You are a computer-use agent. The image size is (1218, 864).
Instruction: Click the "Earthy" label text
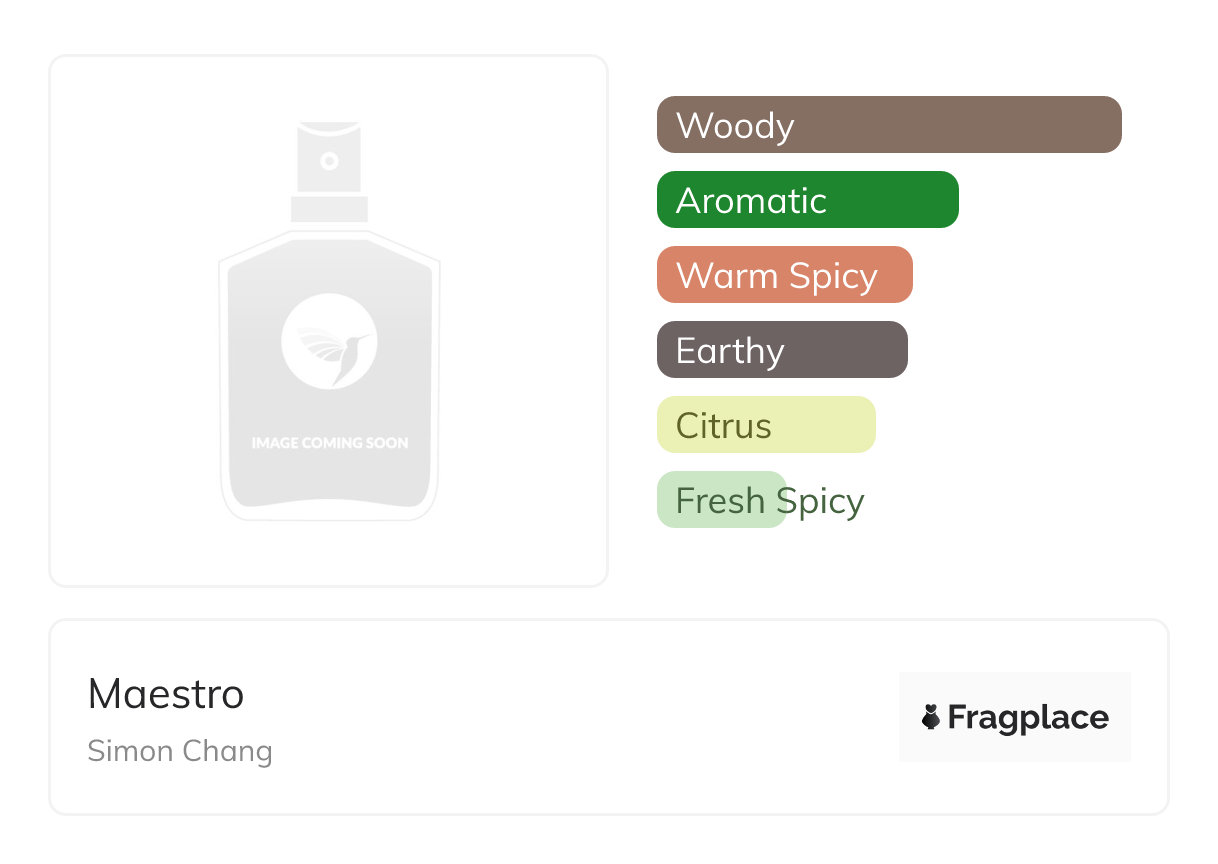[x=730, y=351]
